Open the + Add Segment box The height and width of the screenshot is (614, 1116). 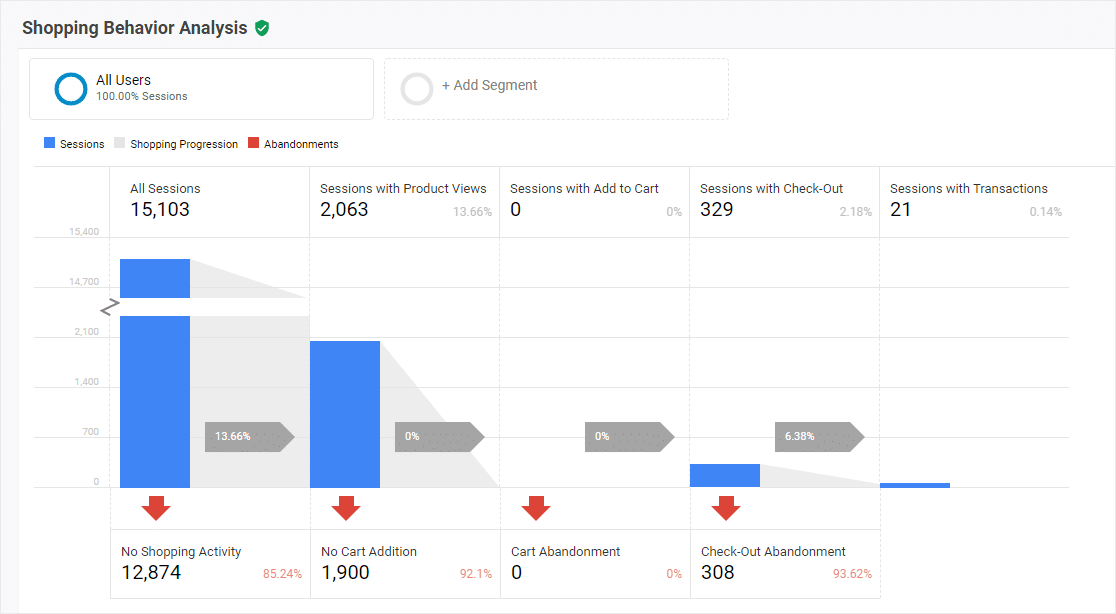tap(557, 89)
